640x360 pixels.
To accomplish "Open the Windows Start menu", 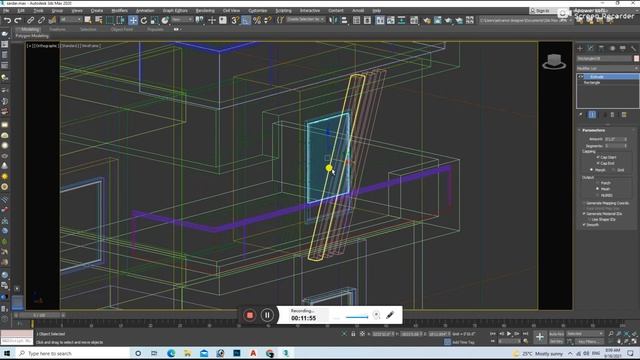I will (7, 353).
